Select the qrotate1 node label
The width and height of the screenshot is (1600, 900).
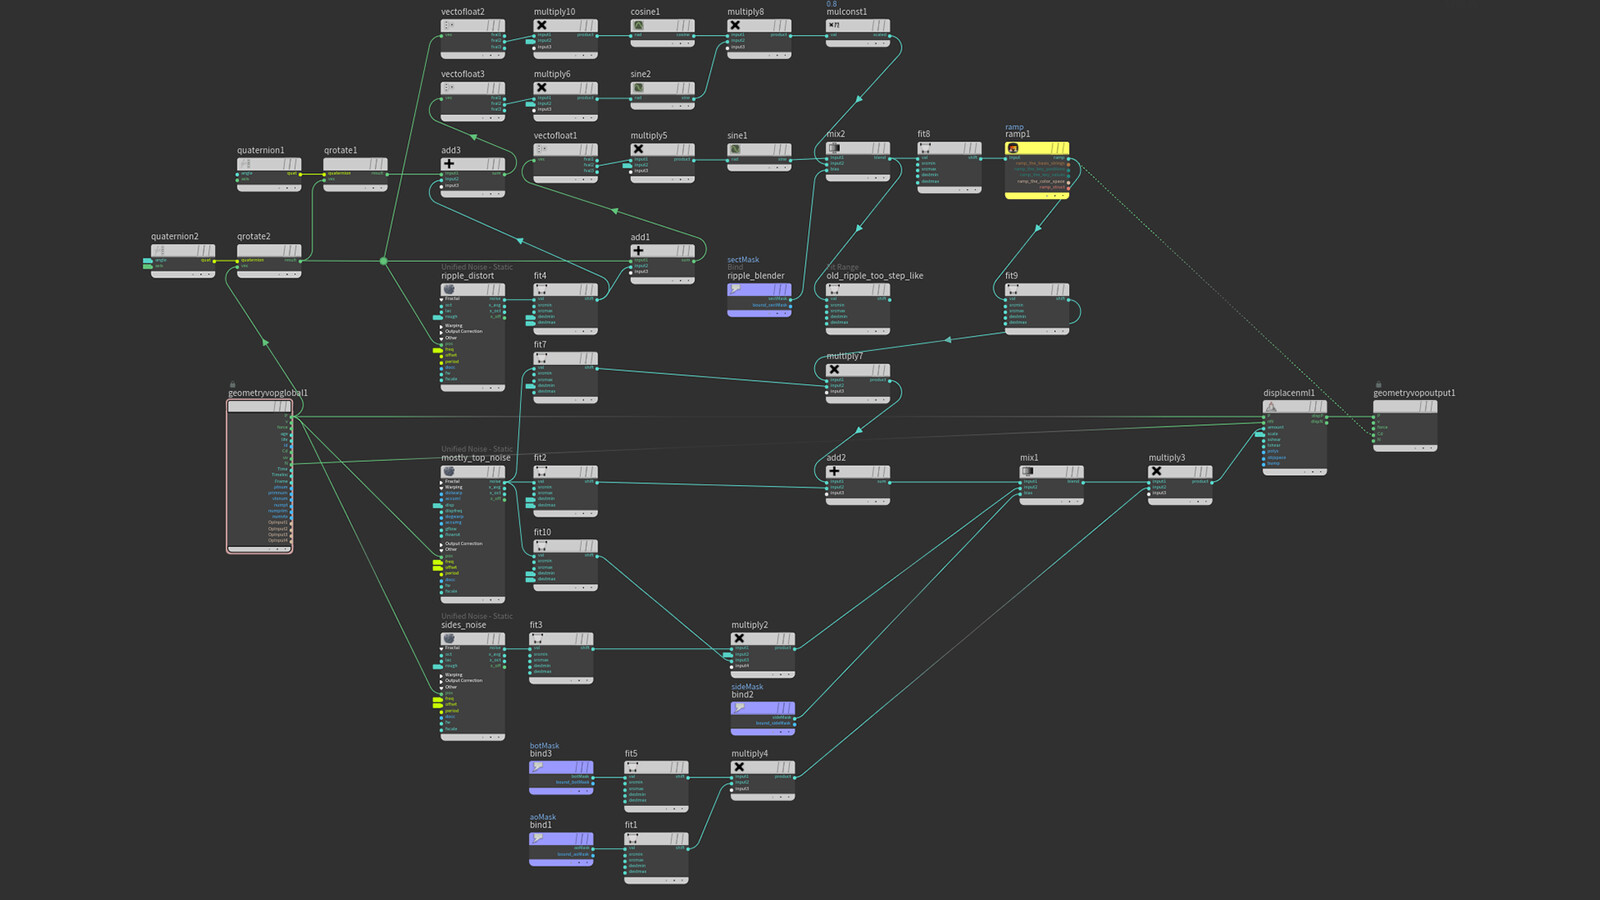pos(340,151)
